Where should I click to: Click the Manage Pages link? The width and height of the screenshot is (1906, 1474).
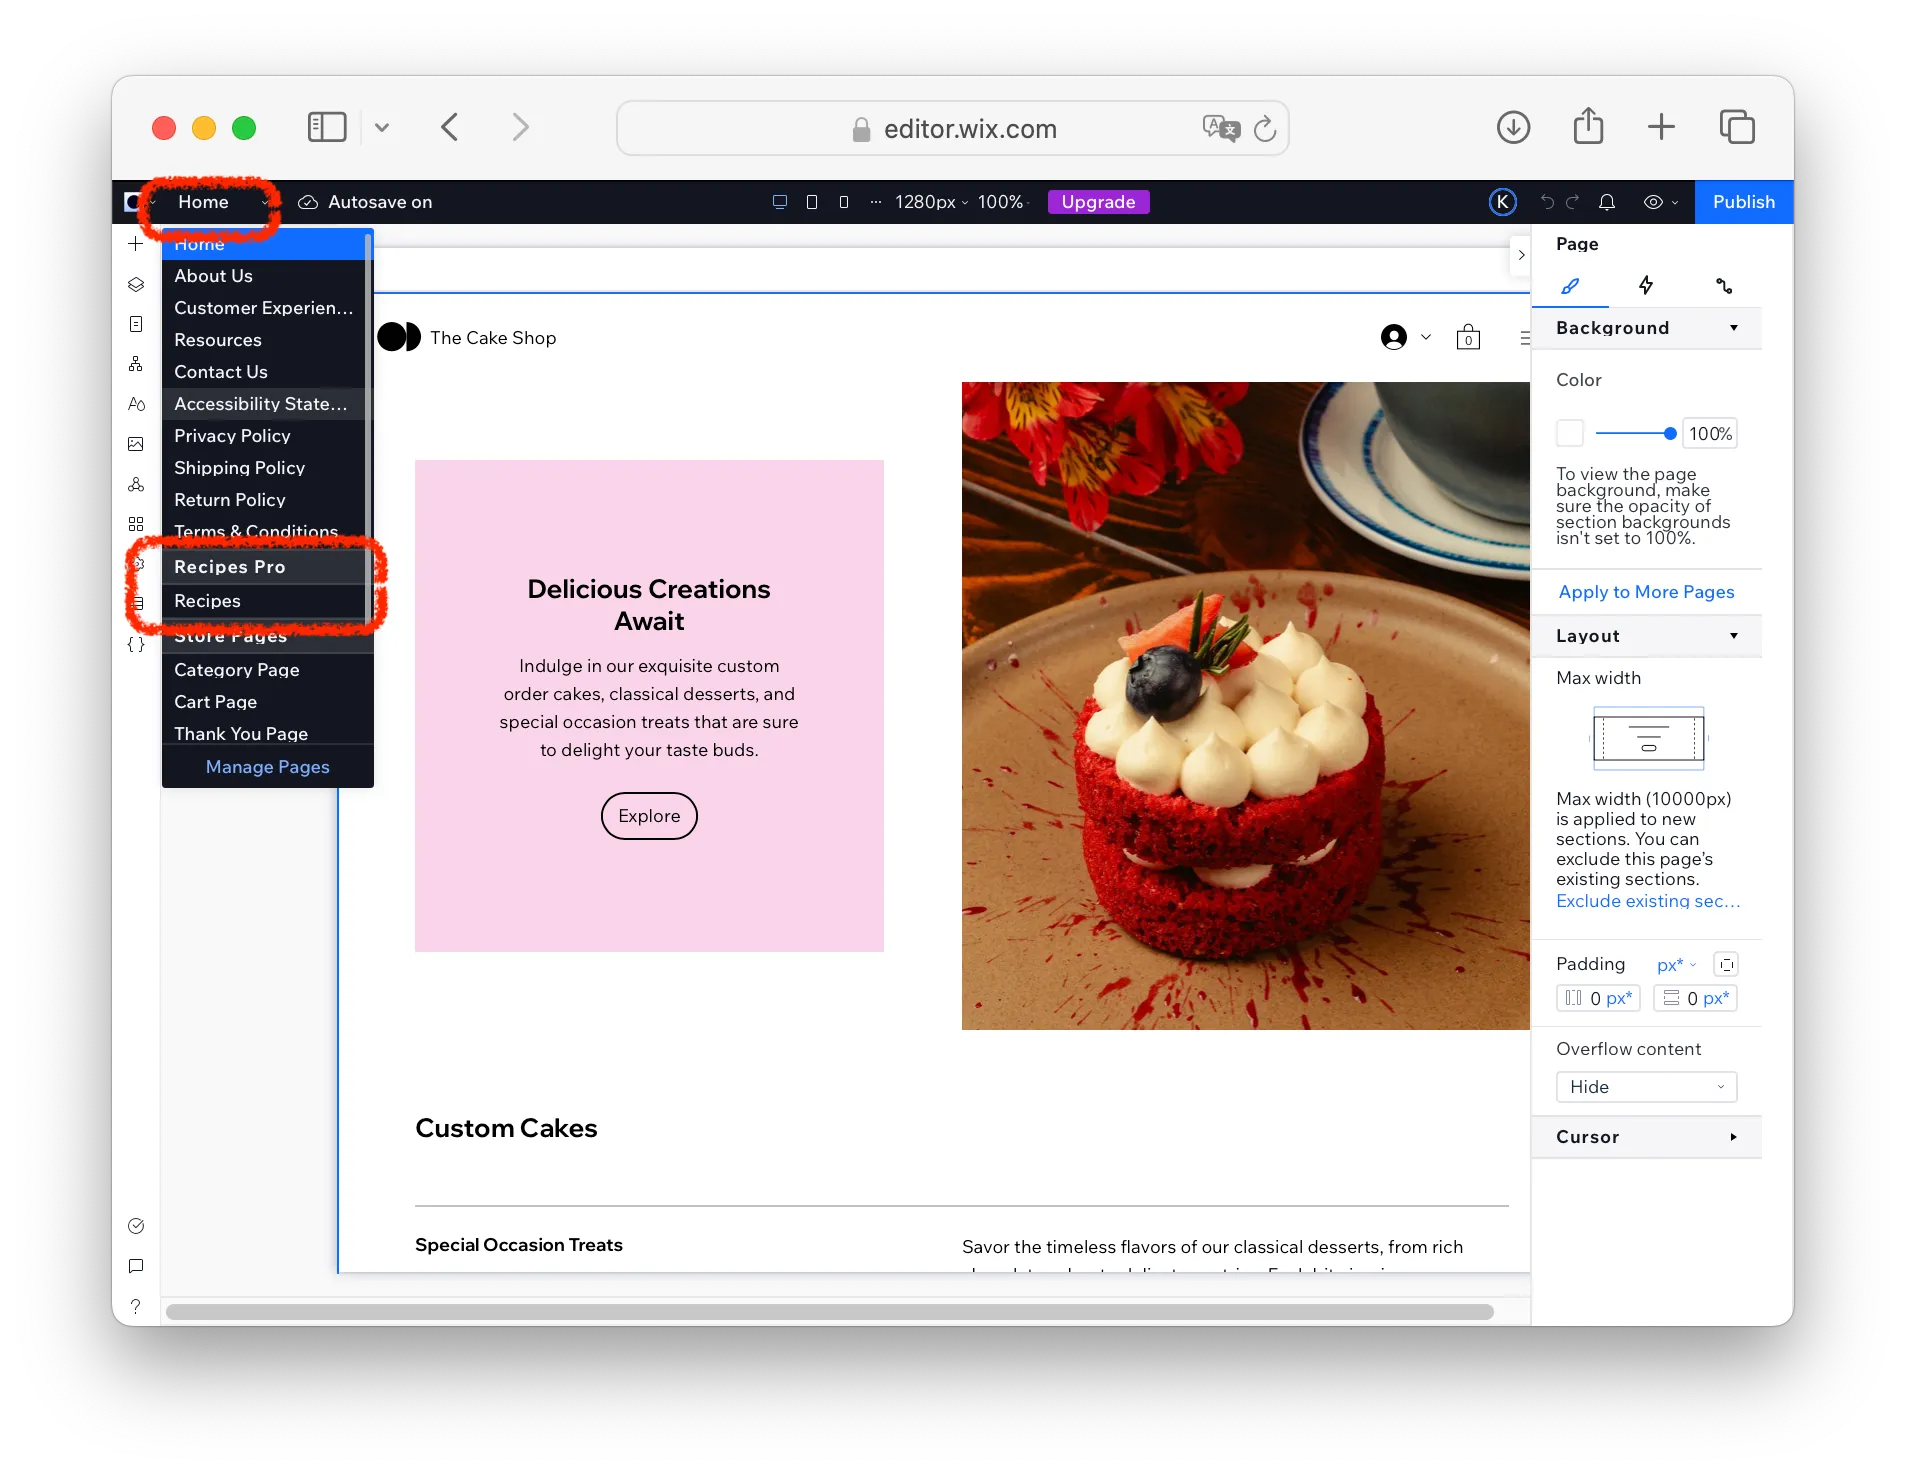tap(267, 767)
